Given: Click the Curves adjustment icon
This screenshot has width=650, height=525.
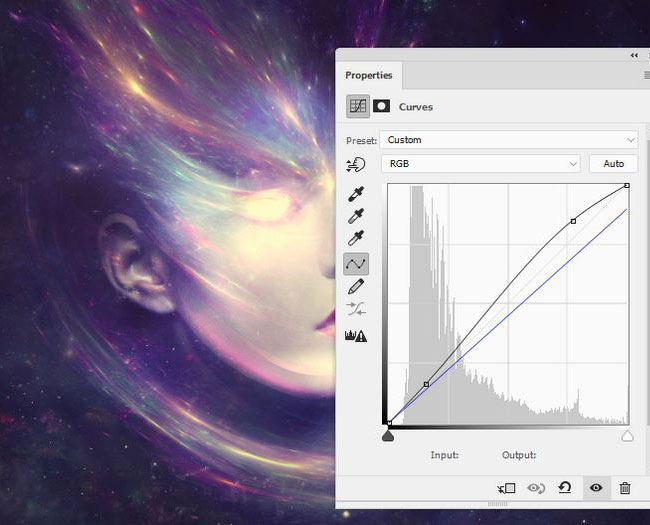Looking at the screenshot, I should (358, 107).
